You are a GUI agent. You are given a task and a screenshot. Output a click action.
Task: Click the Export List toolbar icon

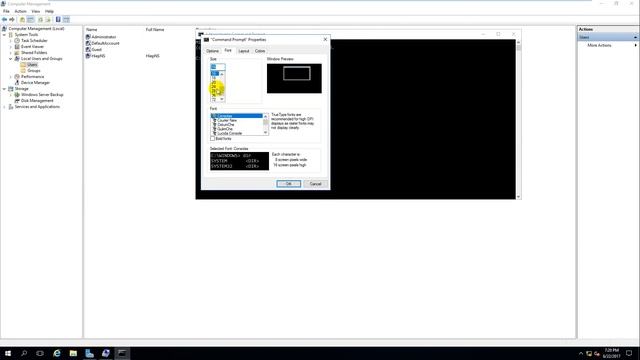point(48,20)
